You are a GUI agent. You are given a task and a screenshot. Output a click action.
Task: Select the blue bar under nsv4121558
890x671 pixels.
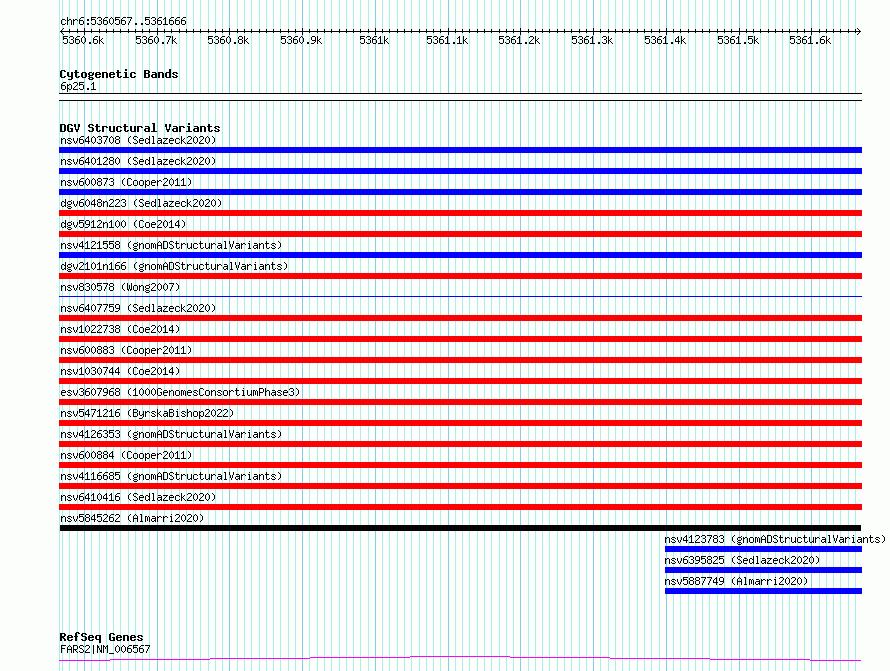pos(460,255)
